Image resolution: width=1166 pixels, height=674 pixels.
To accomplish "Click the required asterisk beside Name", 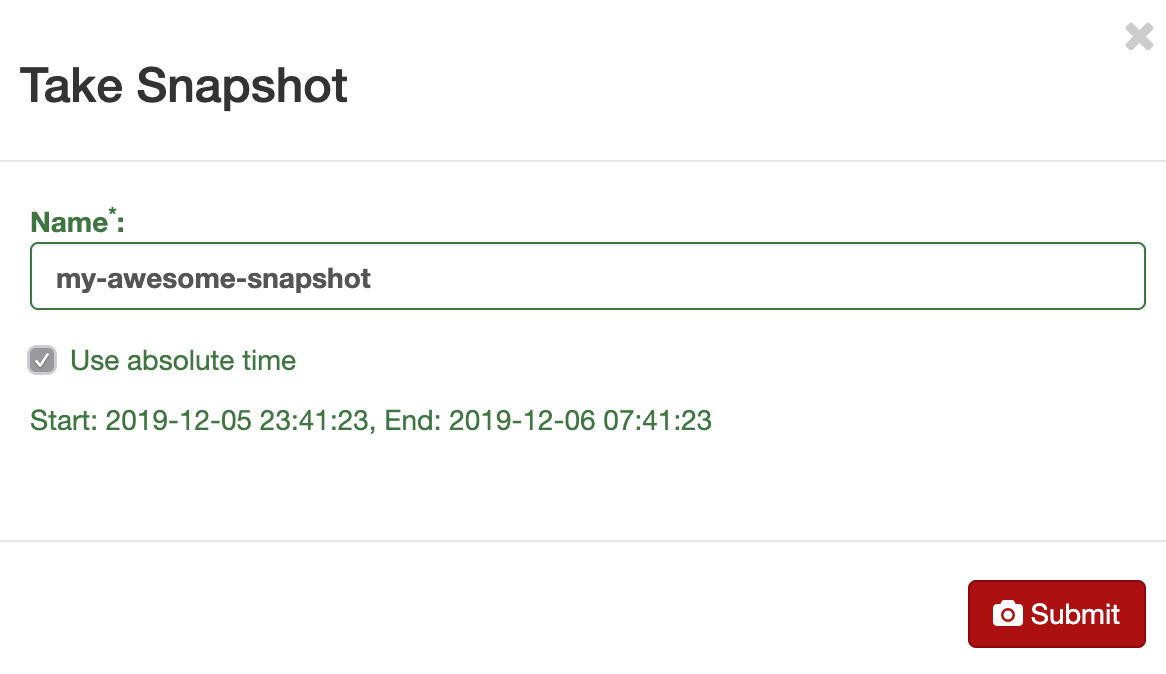I will (x=113, y=215).
